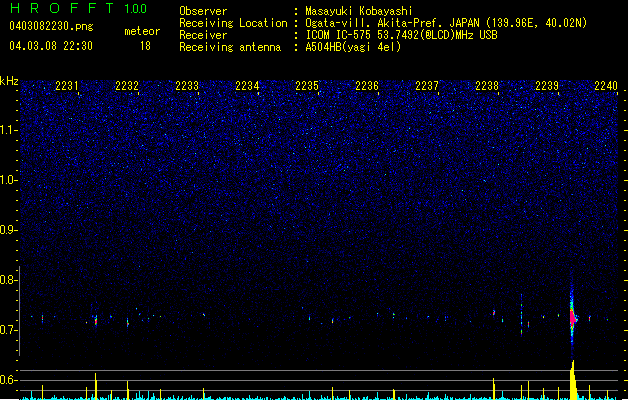
Task: Click observer name Masayuki Kobayashi
Action: pos(359,11)
